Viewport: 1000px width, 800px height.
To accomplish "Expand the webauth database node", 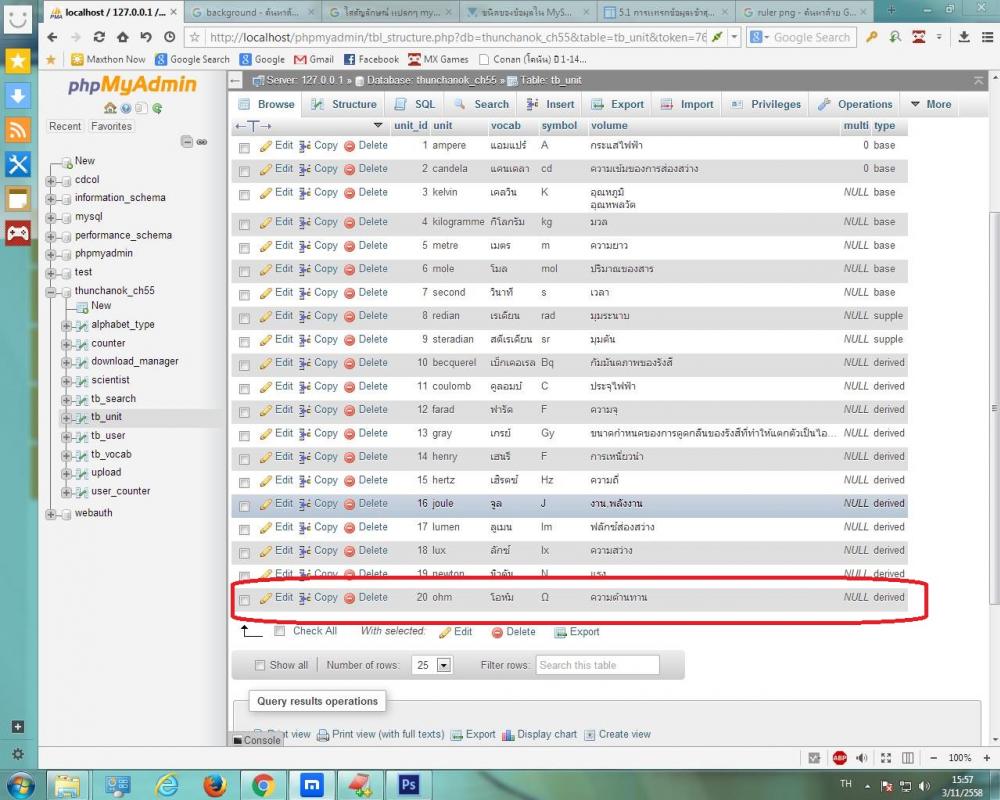I will click(x=50, y=514).
